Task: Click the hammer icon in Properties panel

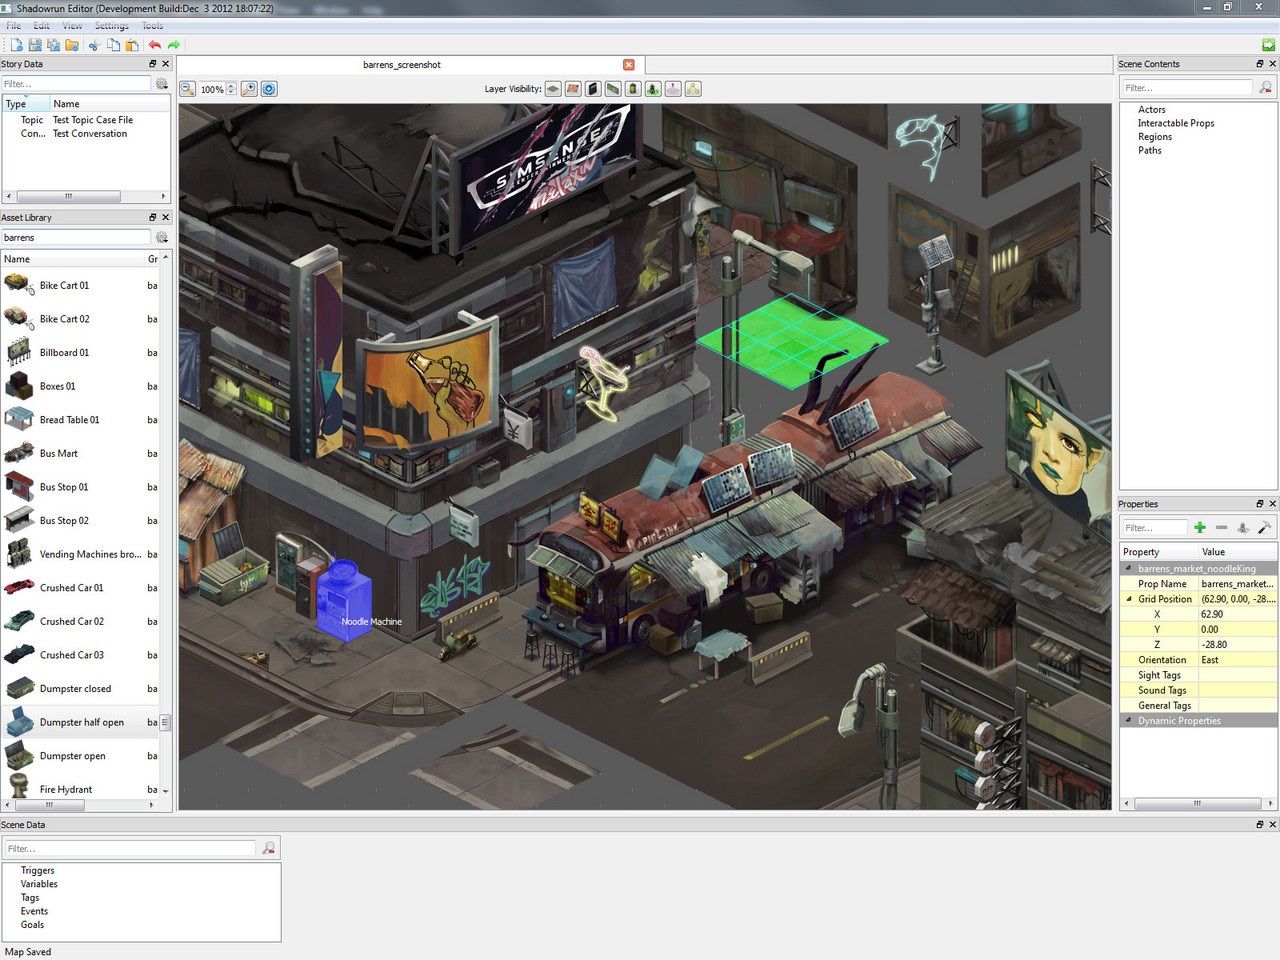Action: 1264,527
